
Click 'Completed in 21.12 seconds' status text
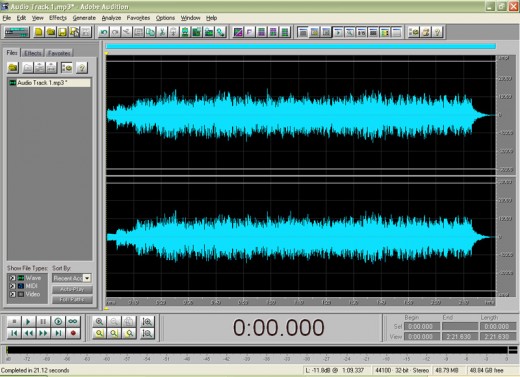(35, 370)
